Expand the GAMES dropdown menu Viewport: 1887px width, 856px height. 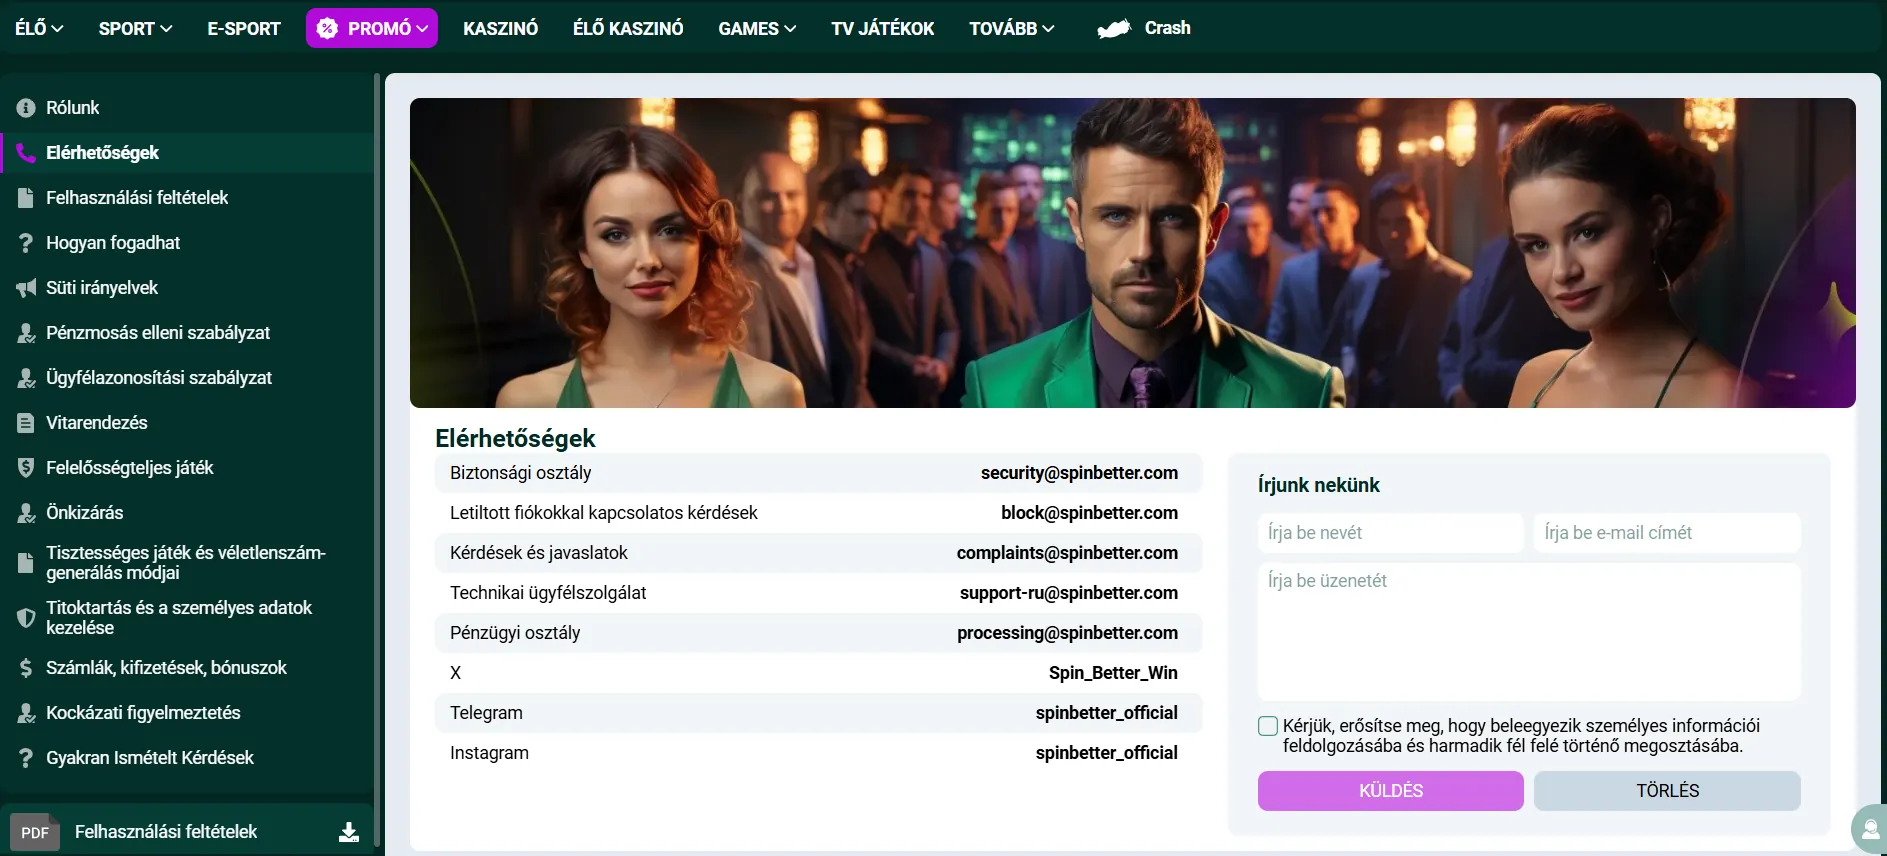[757, 28]
